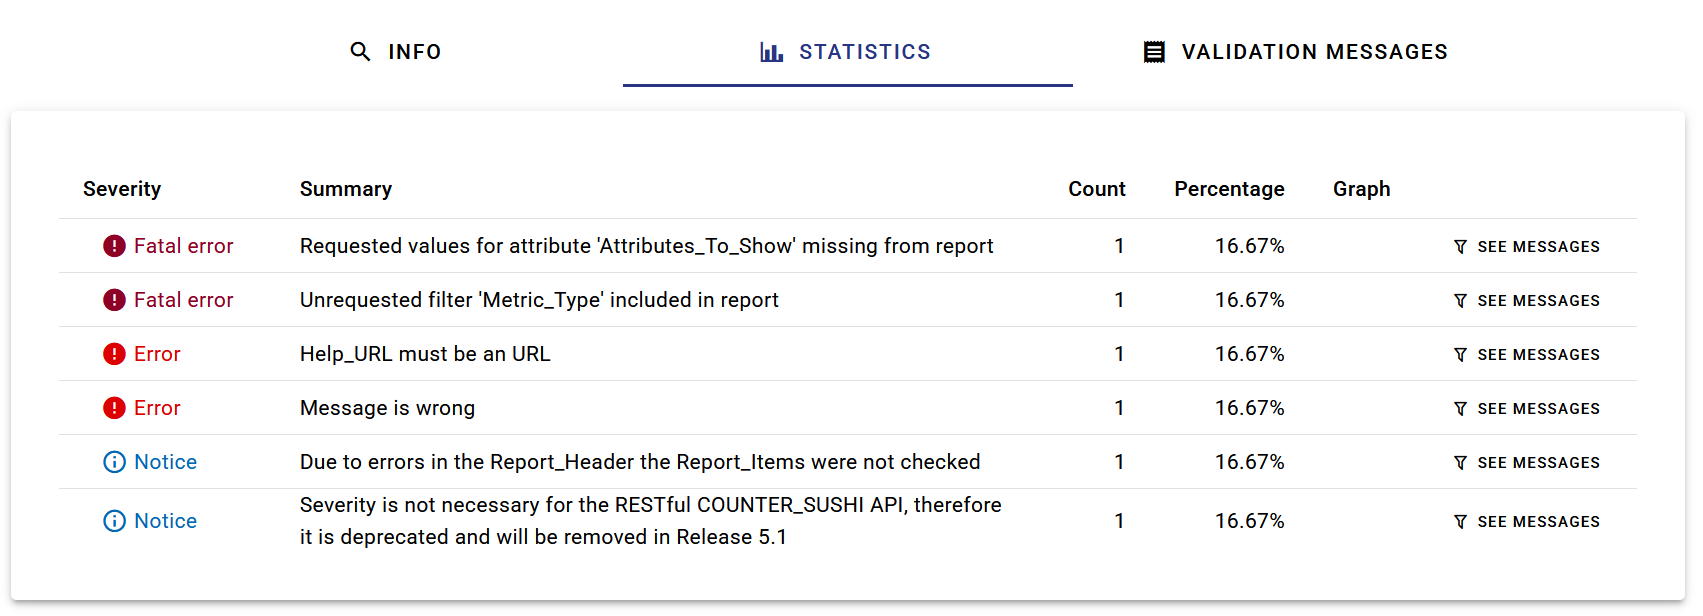The height and width of the screenshot is (616, 1703).
Task: Open the Validation Messages tab
Action: 1296,52
